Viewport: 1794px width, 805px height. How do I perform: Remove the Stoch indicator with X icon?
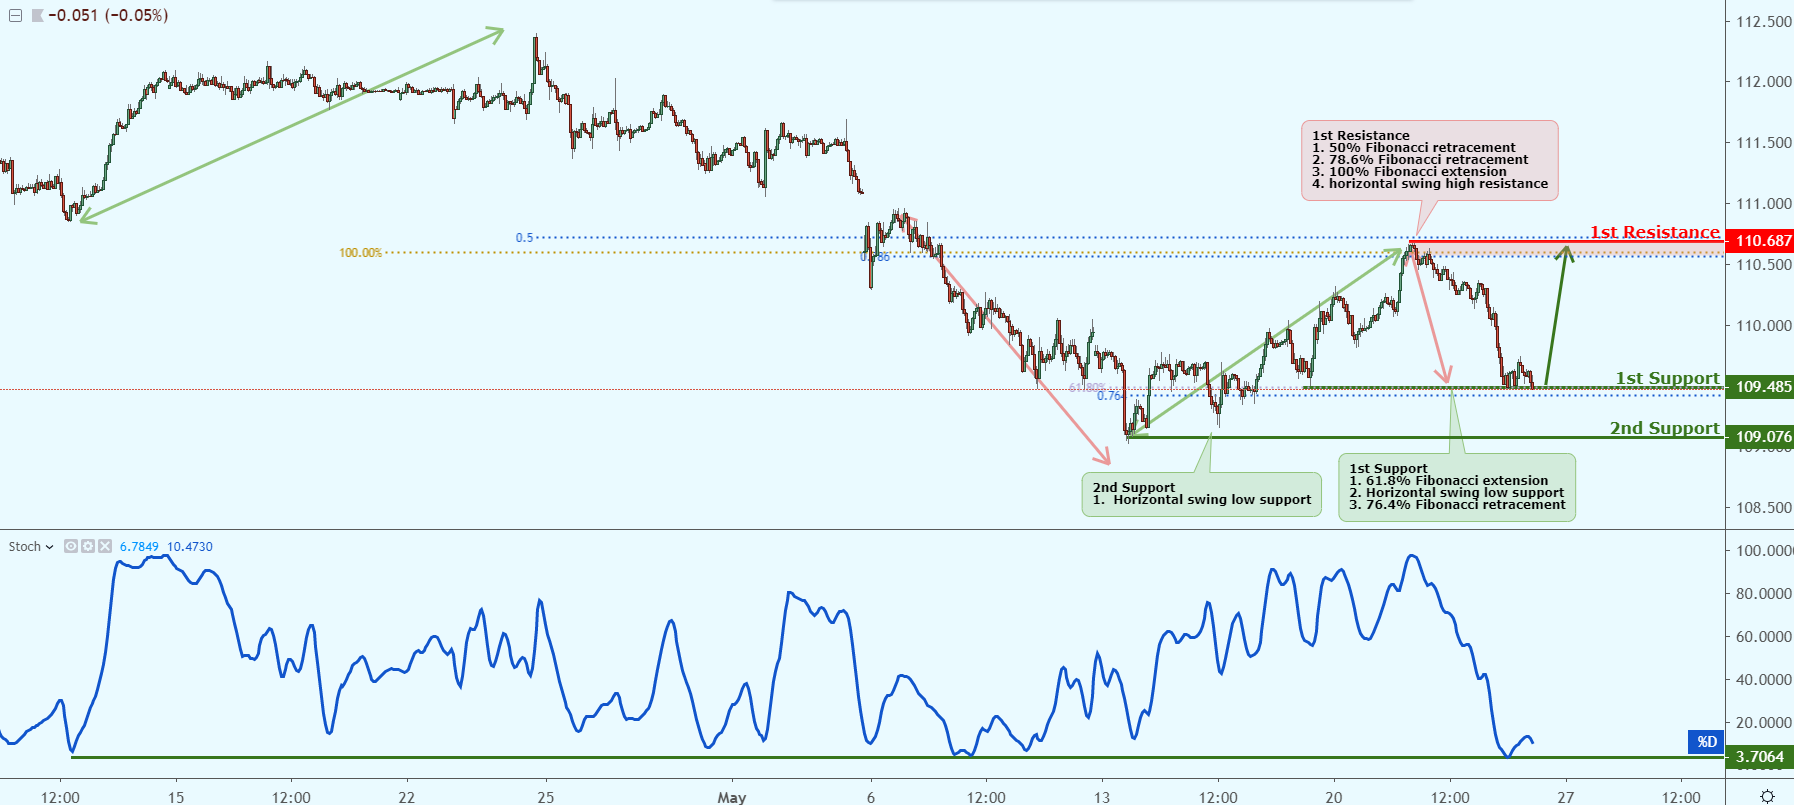click(x=104, y=546)
